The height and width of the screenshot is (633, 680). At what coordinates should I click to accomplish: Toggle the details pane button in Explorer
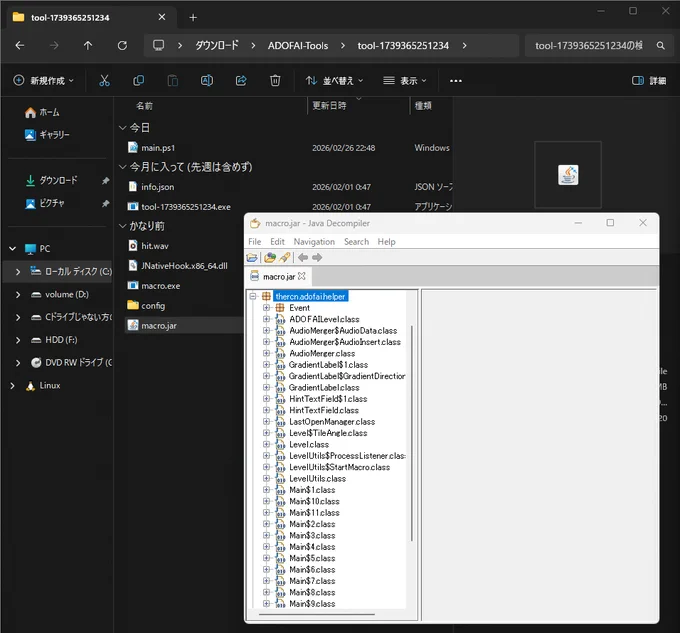click(649, 81)
